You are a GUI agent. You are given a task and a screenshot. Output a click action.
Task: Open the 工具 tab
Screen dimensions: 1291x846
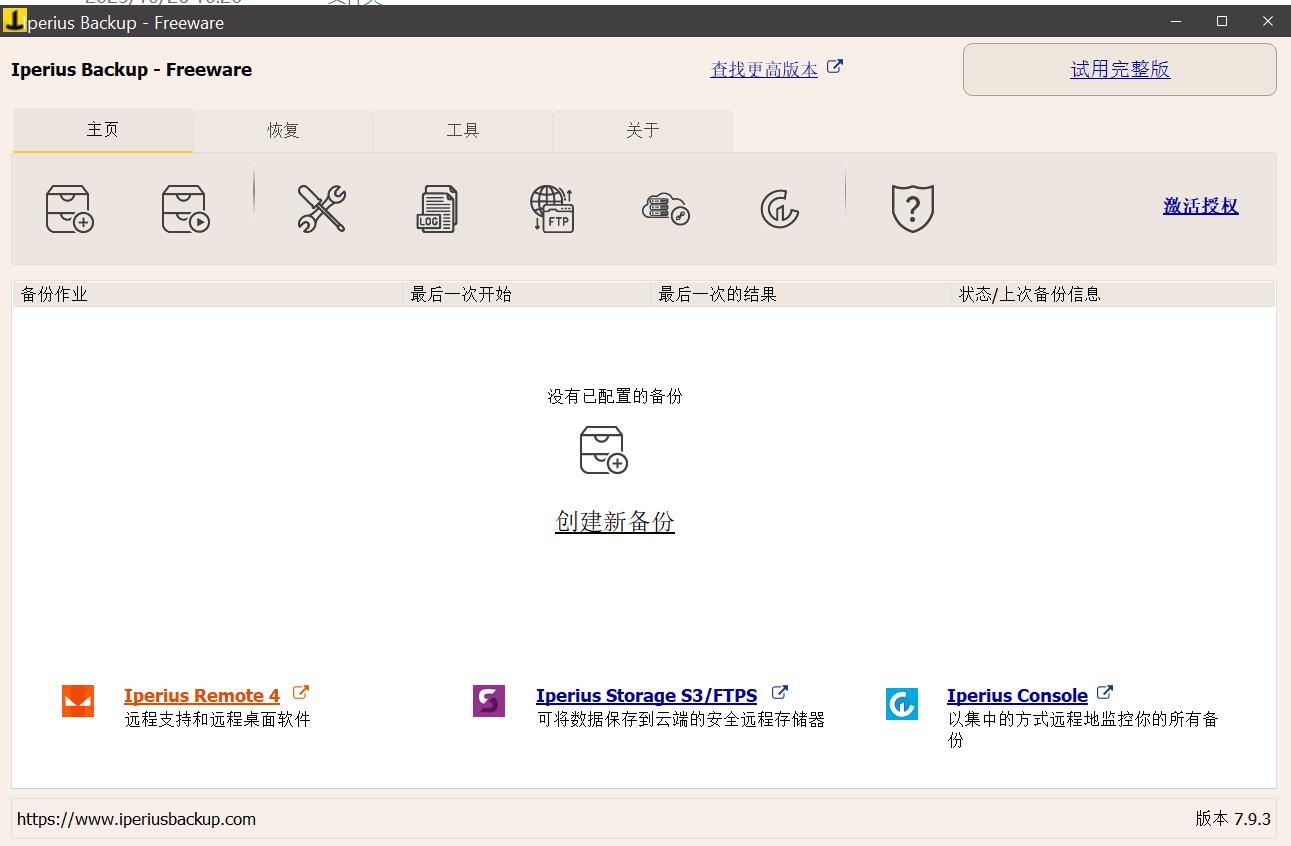coord(463,130)
